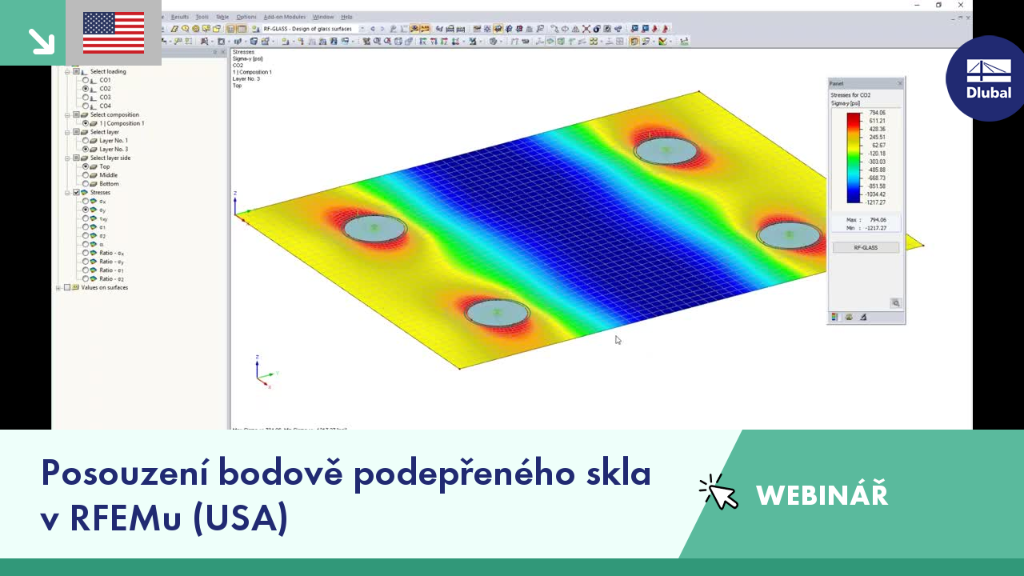Screen dimensions: 1024x576
Task: Collapse the Select loading tree node
Action: click(67, 71)
